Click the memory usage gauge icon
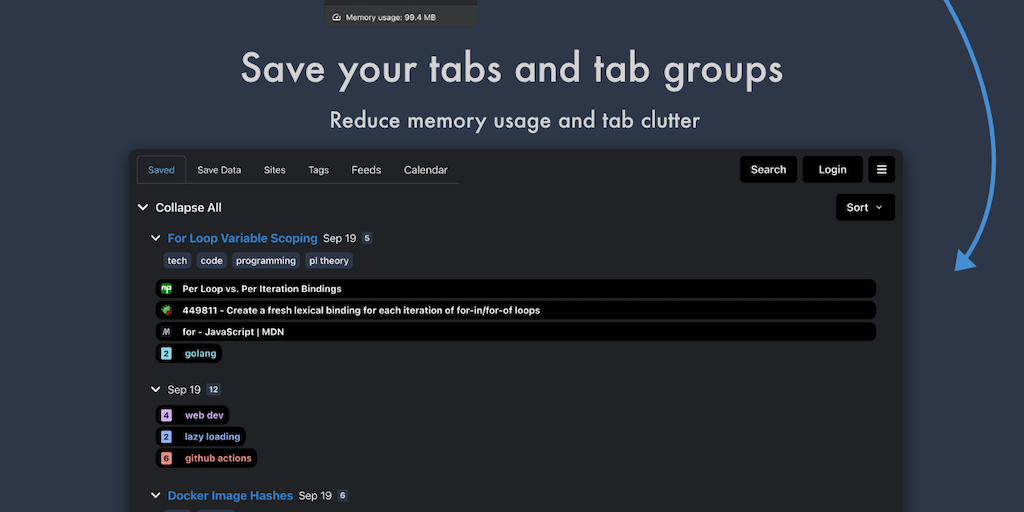This screenshot has height=512, width=1024. [x=336, y=17]
